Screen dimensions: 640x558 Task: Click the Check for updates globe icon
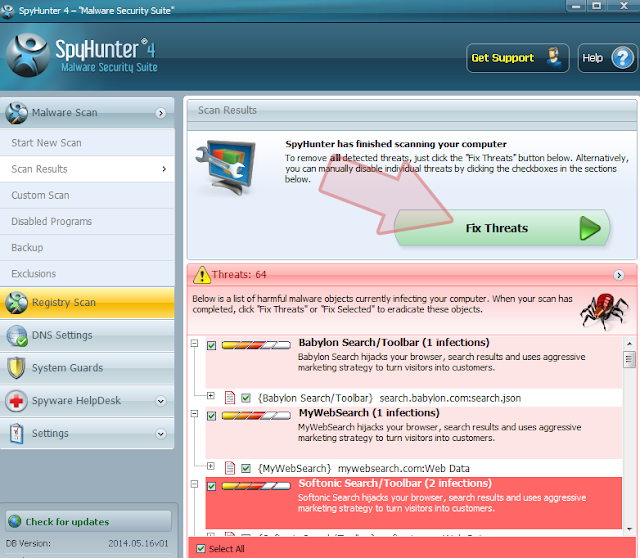click(x=14, y=521)
